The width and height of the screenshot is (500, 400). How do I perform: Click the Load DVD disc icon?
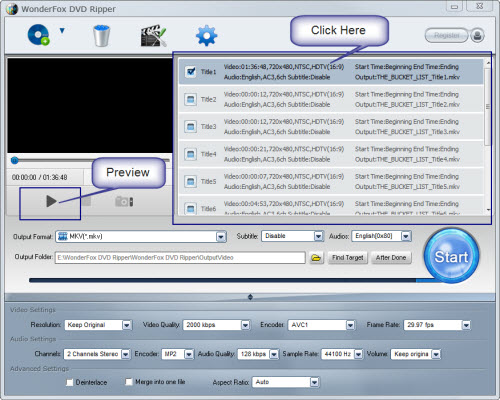[x=38, y=35]
